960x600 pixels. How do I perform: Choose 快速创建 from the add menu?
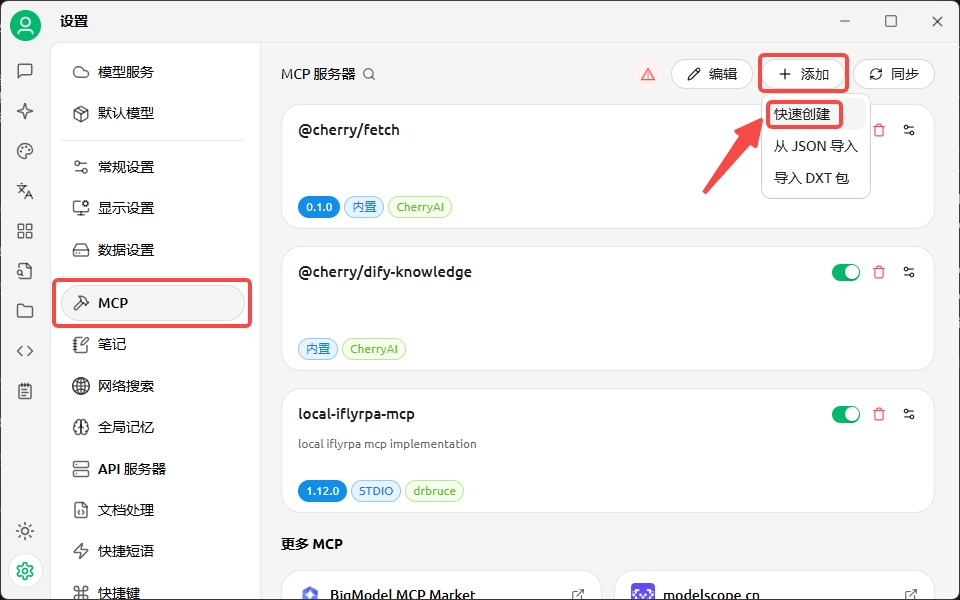click(803, 114)
